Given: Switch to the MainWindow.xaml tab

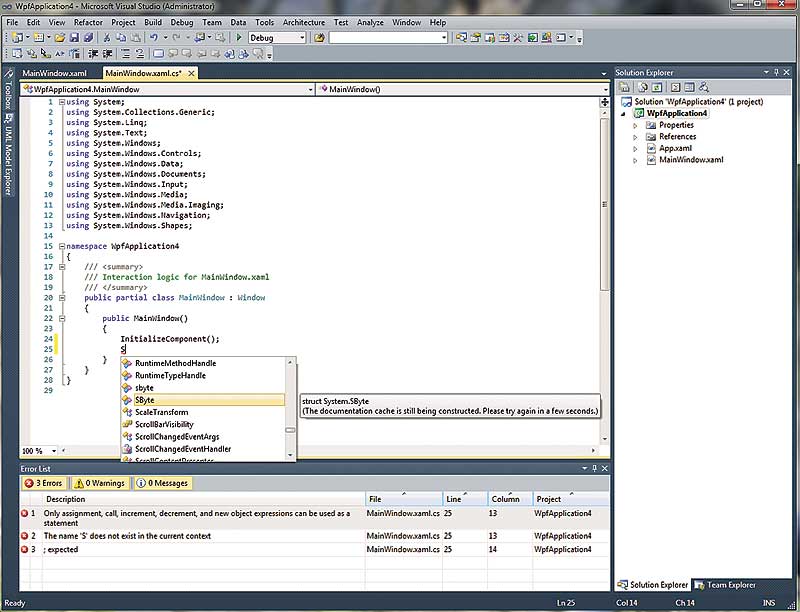Looking at the screenshot, I should click(x=55, y=73).
